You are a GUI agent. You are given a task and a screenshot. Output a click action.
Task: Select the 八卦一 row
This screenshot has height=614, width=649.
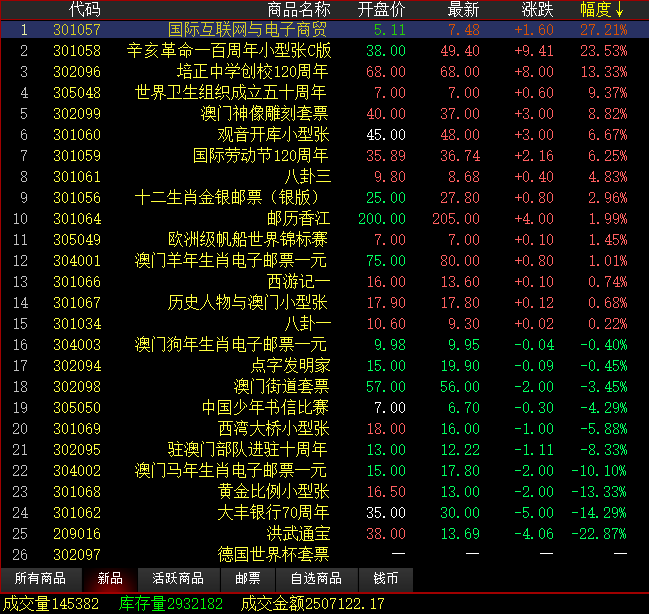pos(324,324)
